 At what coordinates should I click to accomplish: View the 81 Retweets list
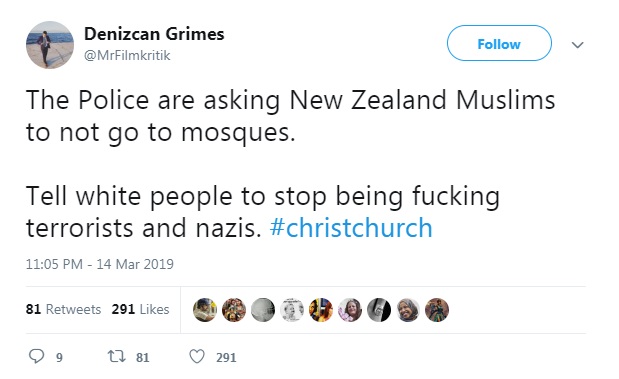coord(63,309)
